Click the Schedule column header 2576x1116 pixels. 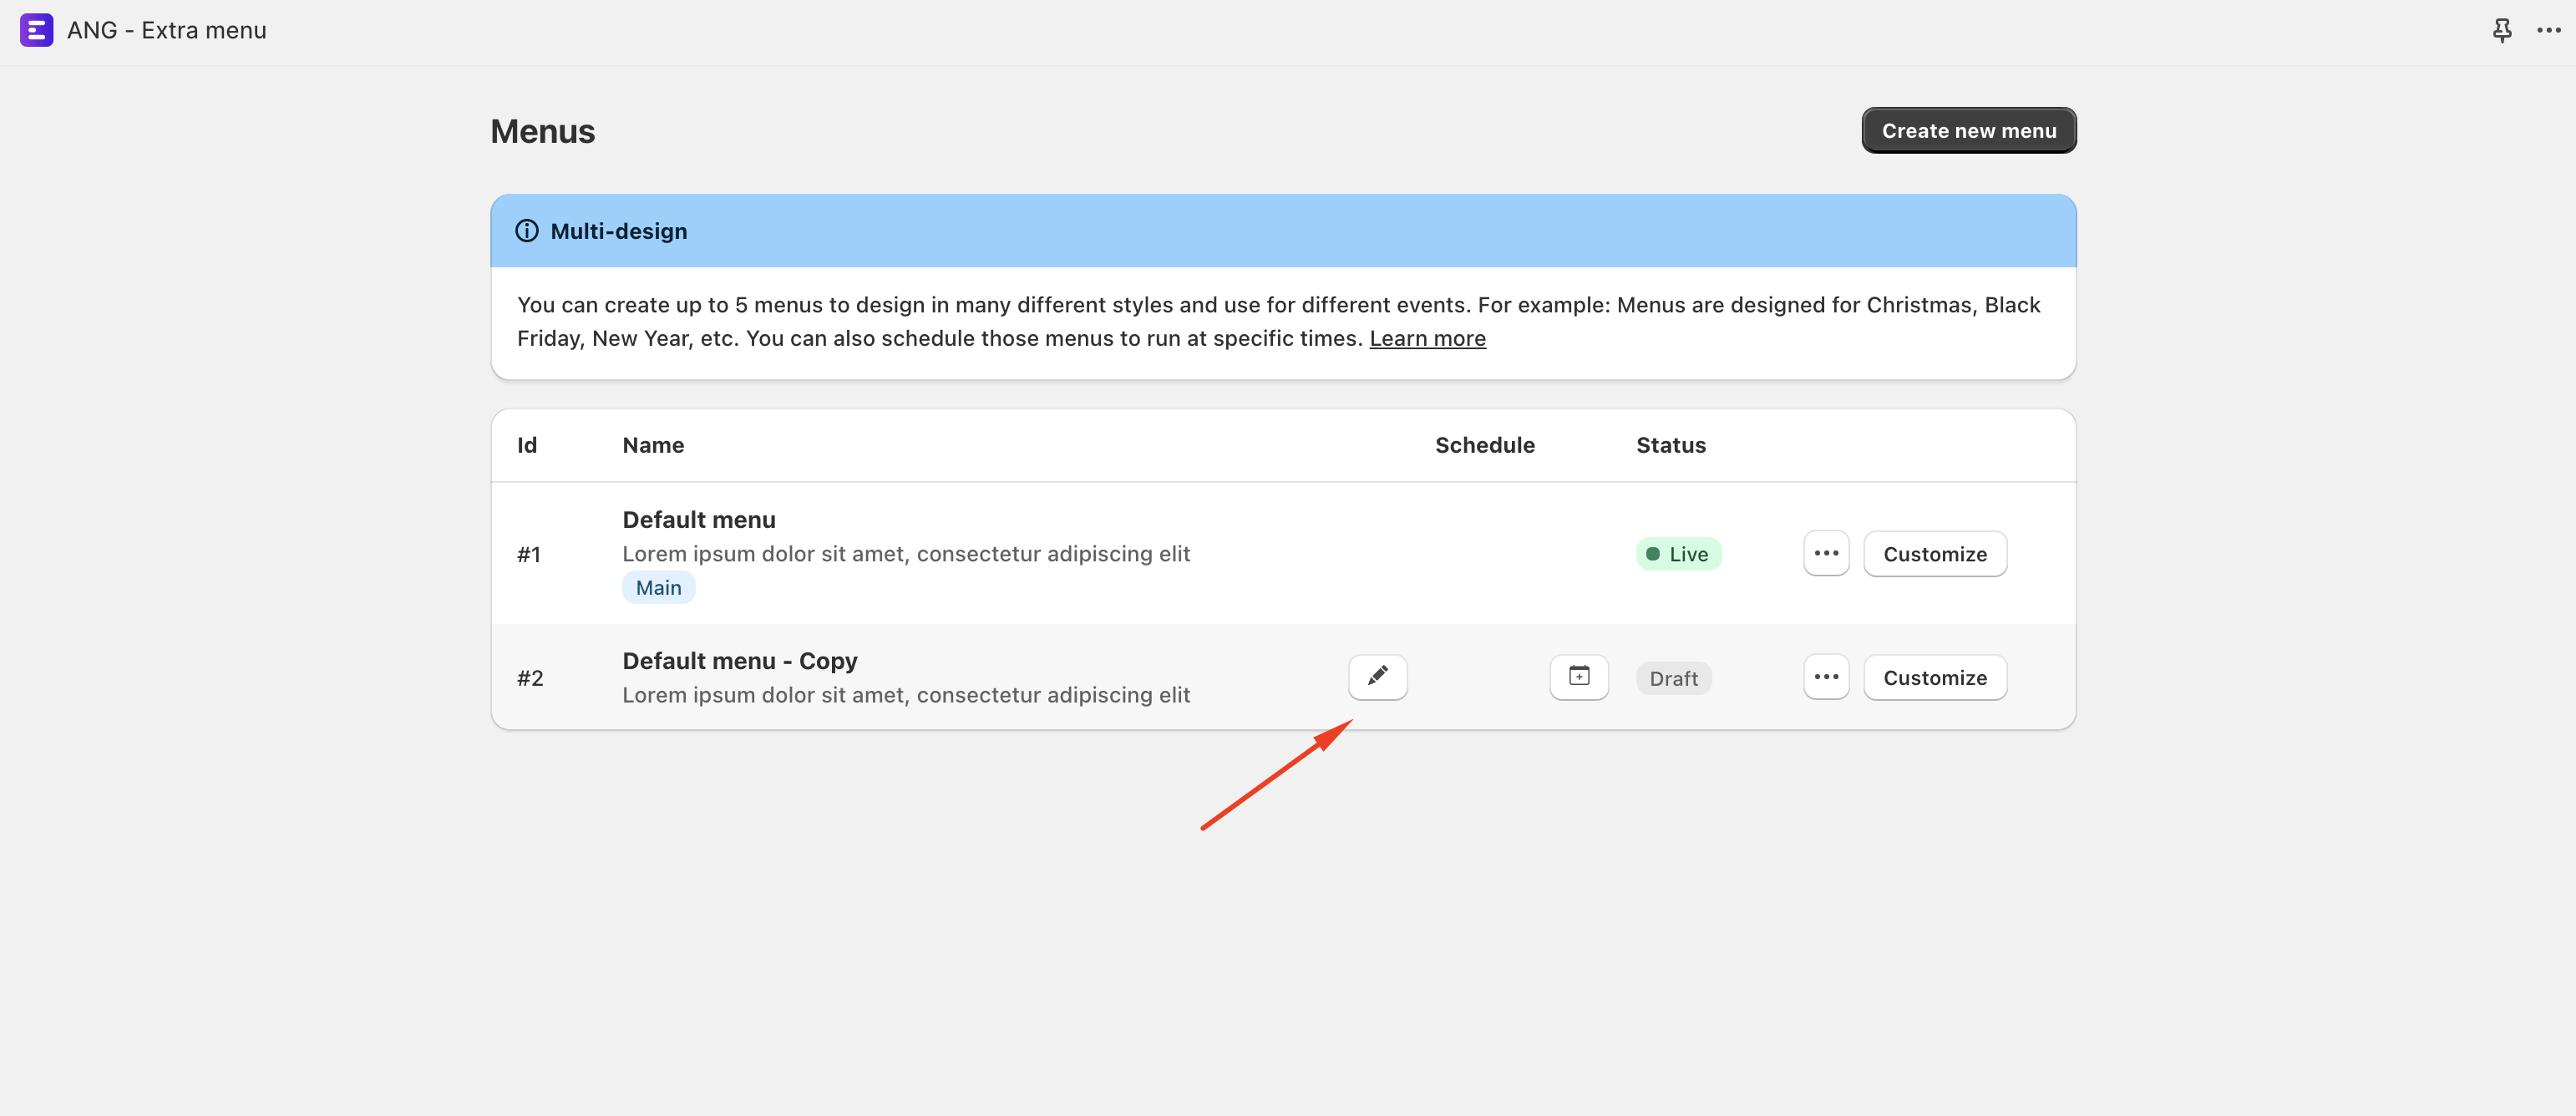1484,445
